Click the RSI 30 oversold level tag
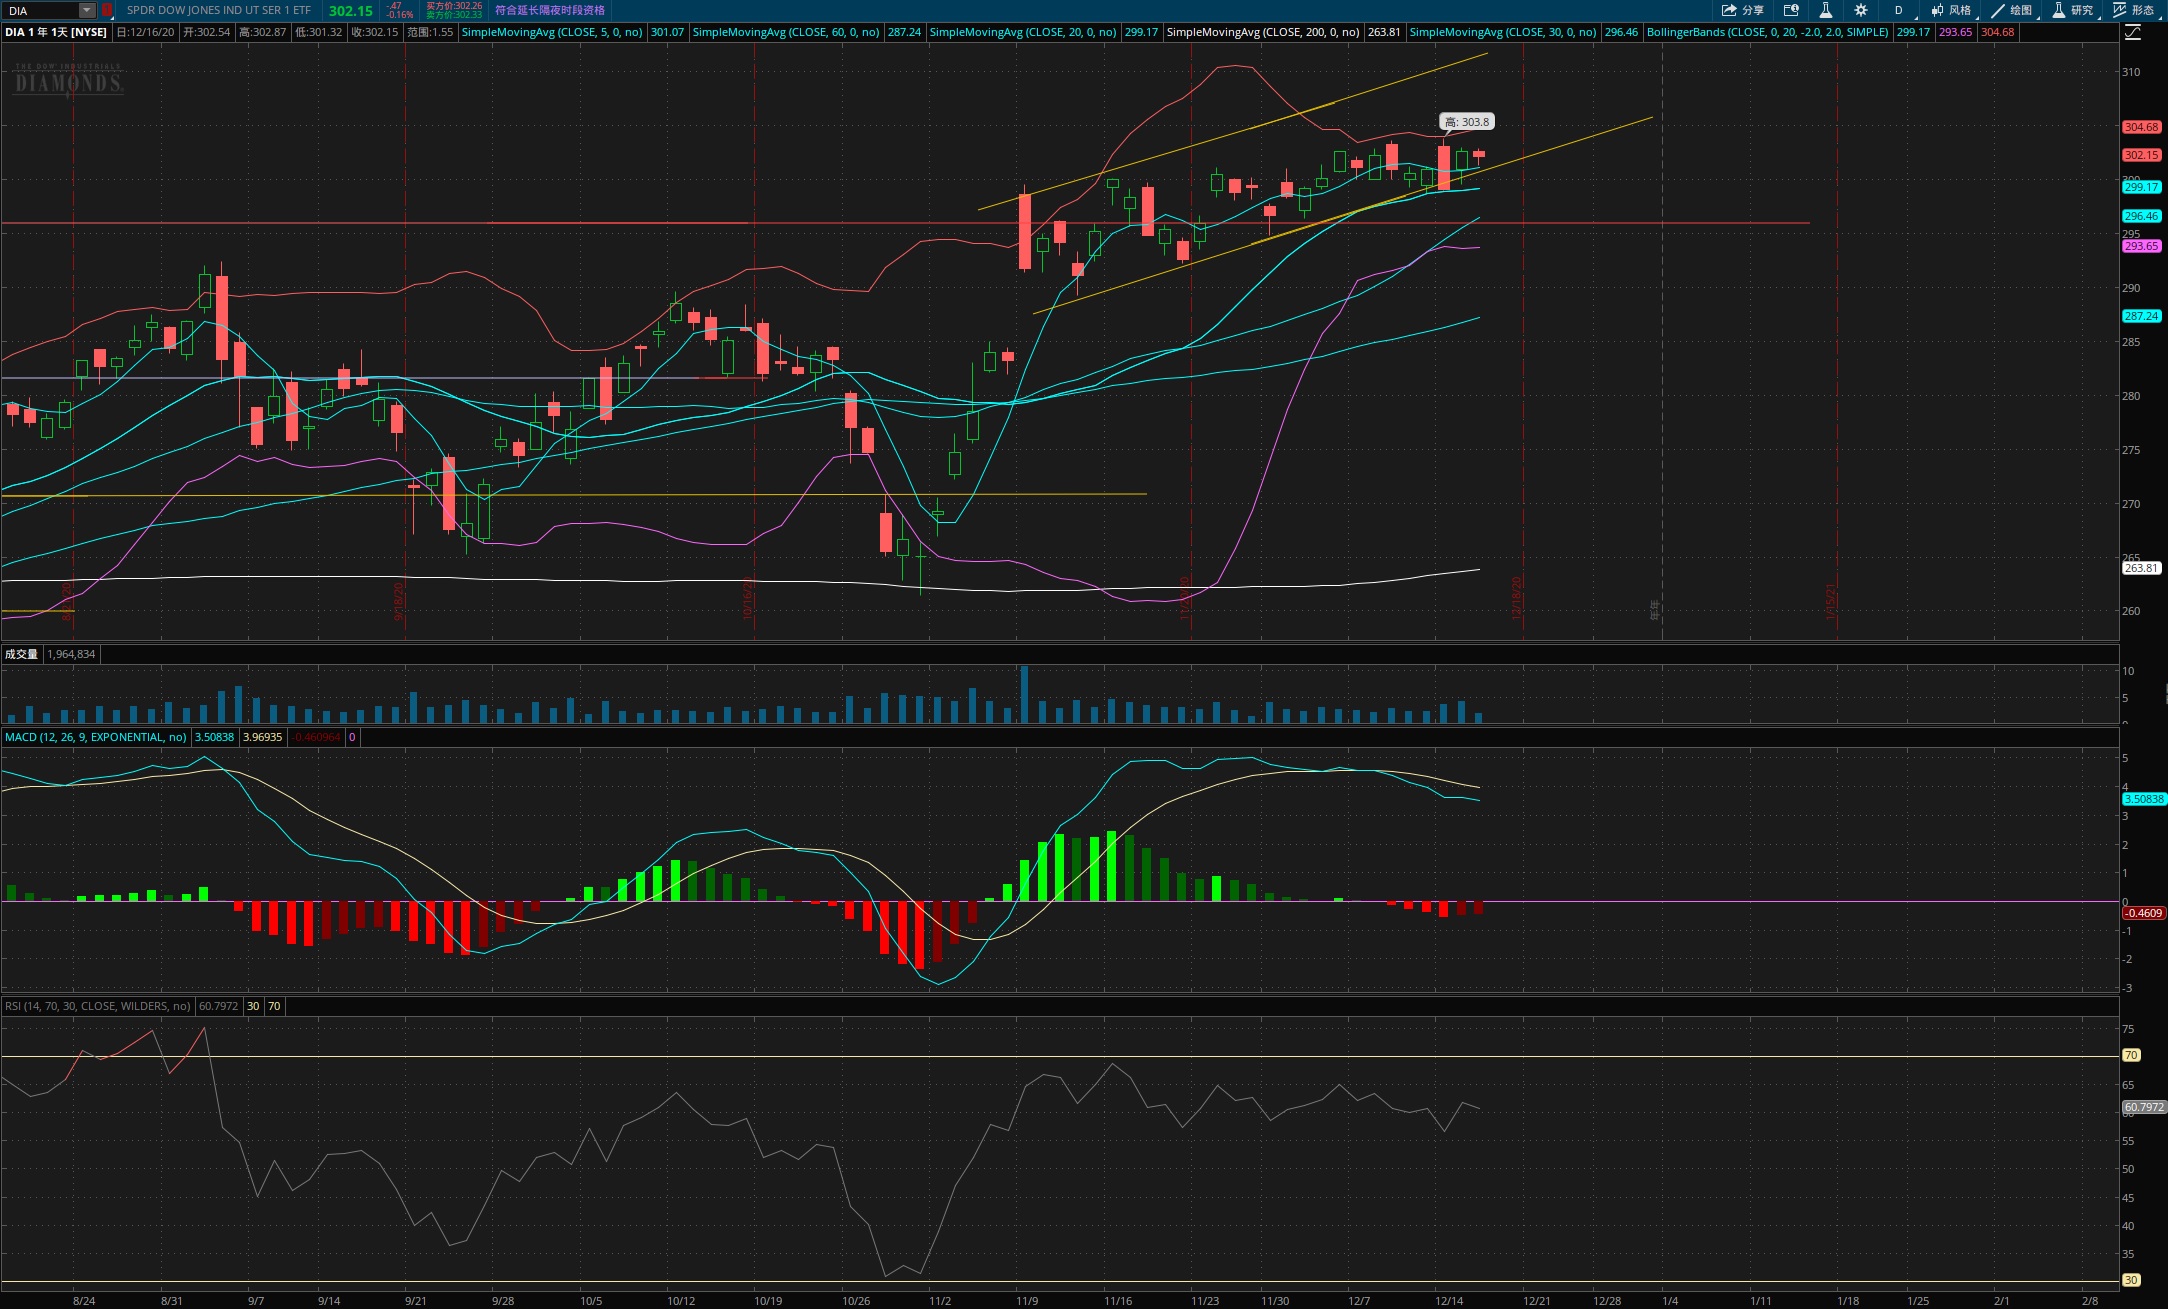The image size is (2168, 1309). [2131, 1280]
